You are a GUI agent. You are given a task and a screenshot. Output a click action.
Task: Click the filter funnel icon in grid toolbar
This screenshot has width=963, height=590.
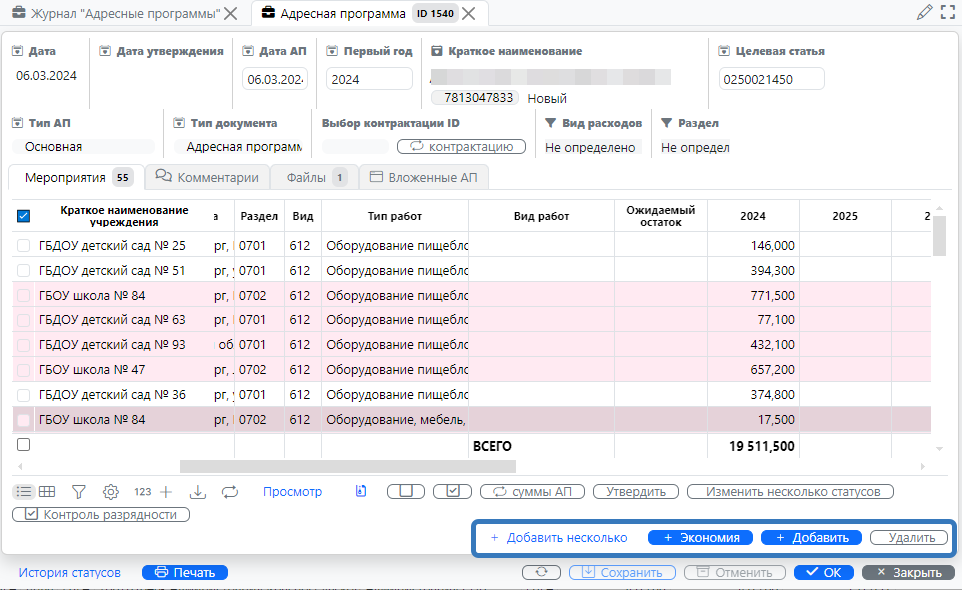78,492
